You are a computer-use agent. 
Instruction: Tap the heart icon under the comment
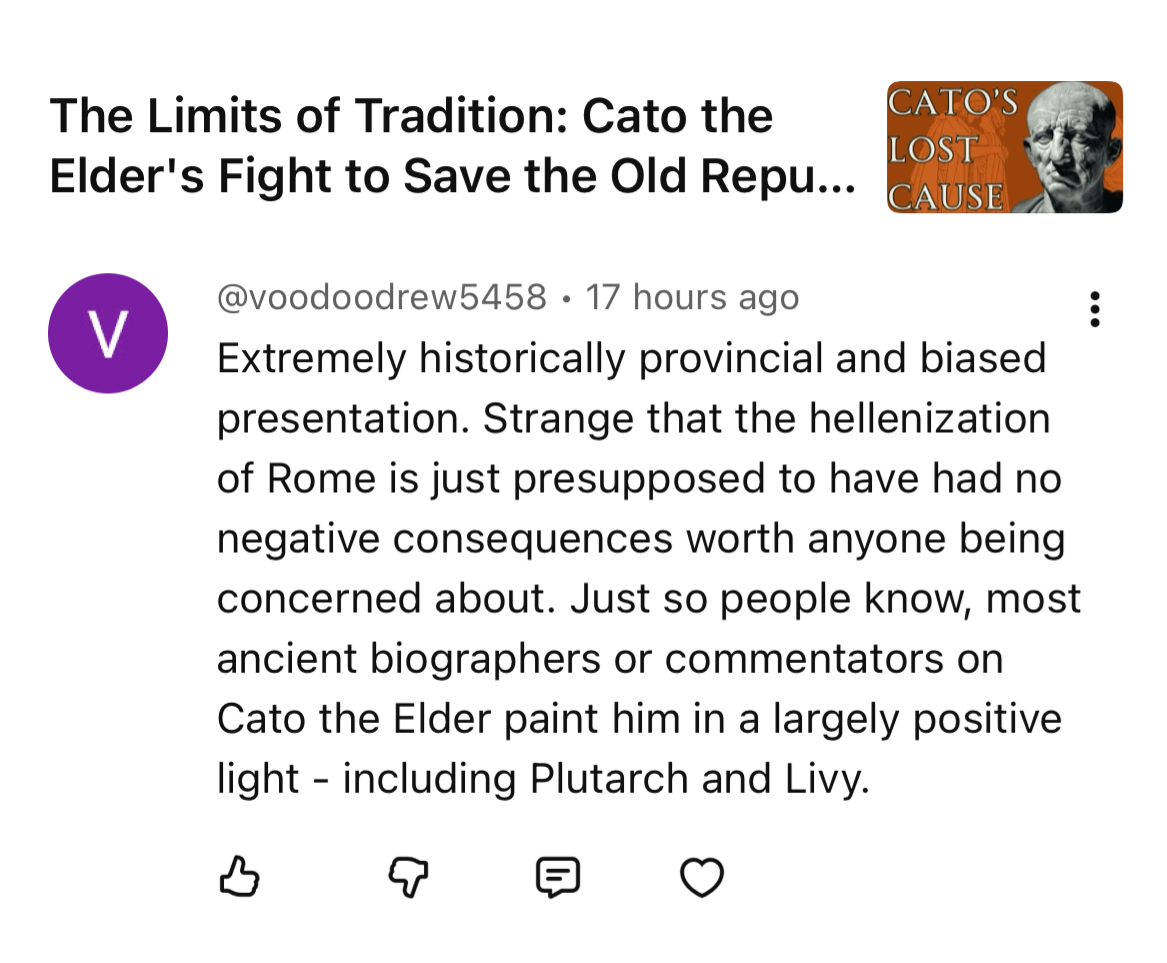click(x=700, y=878)
